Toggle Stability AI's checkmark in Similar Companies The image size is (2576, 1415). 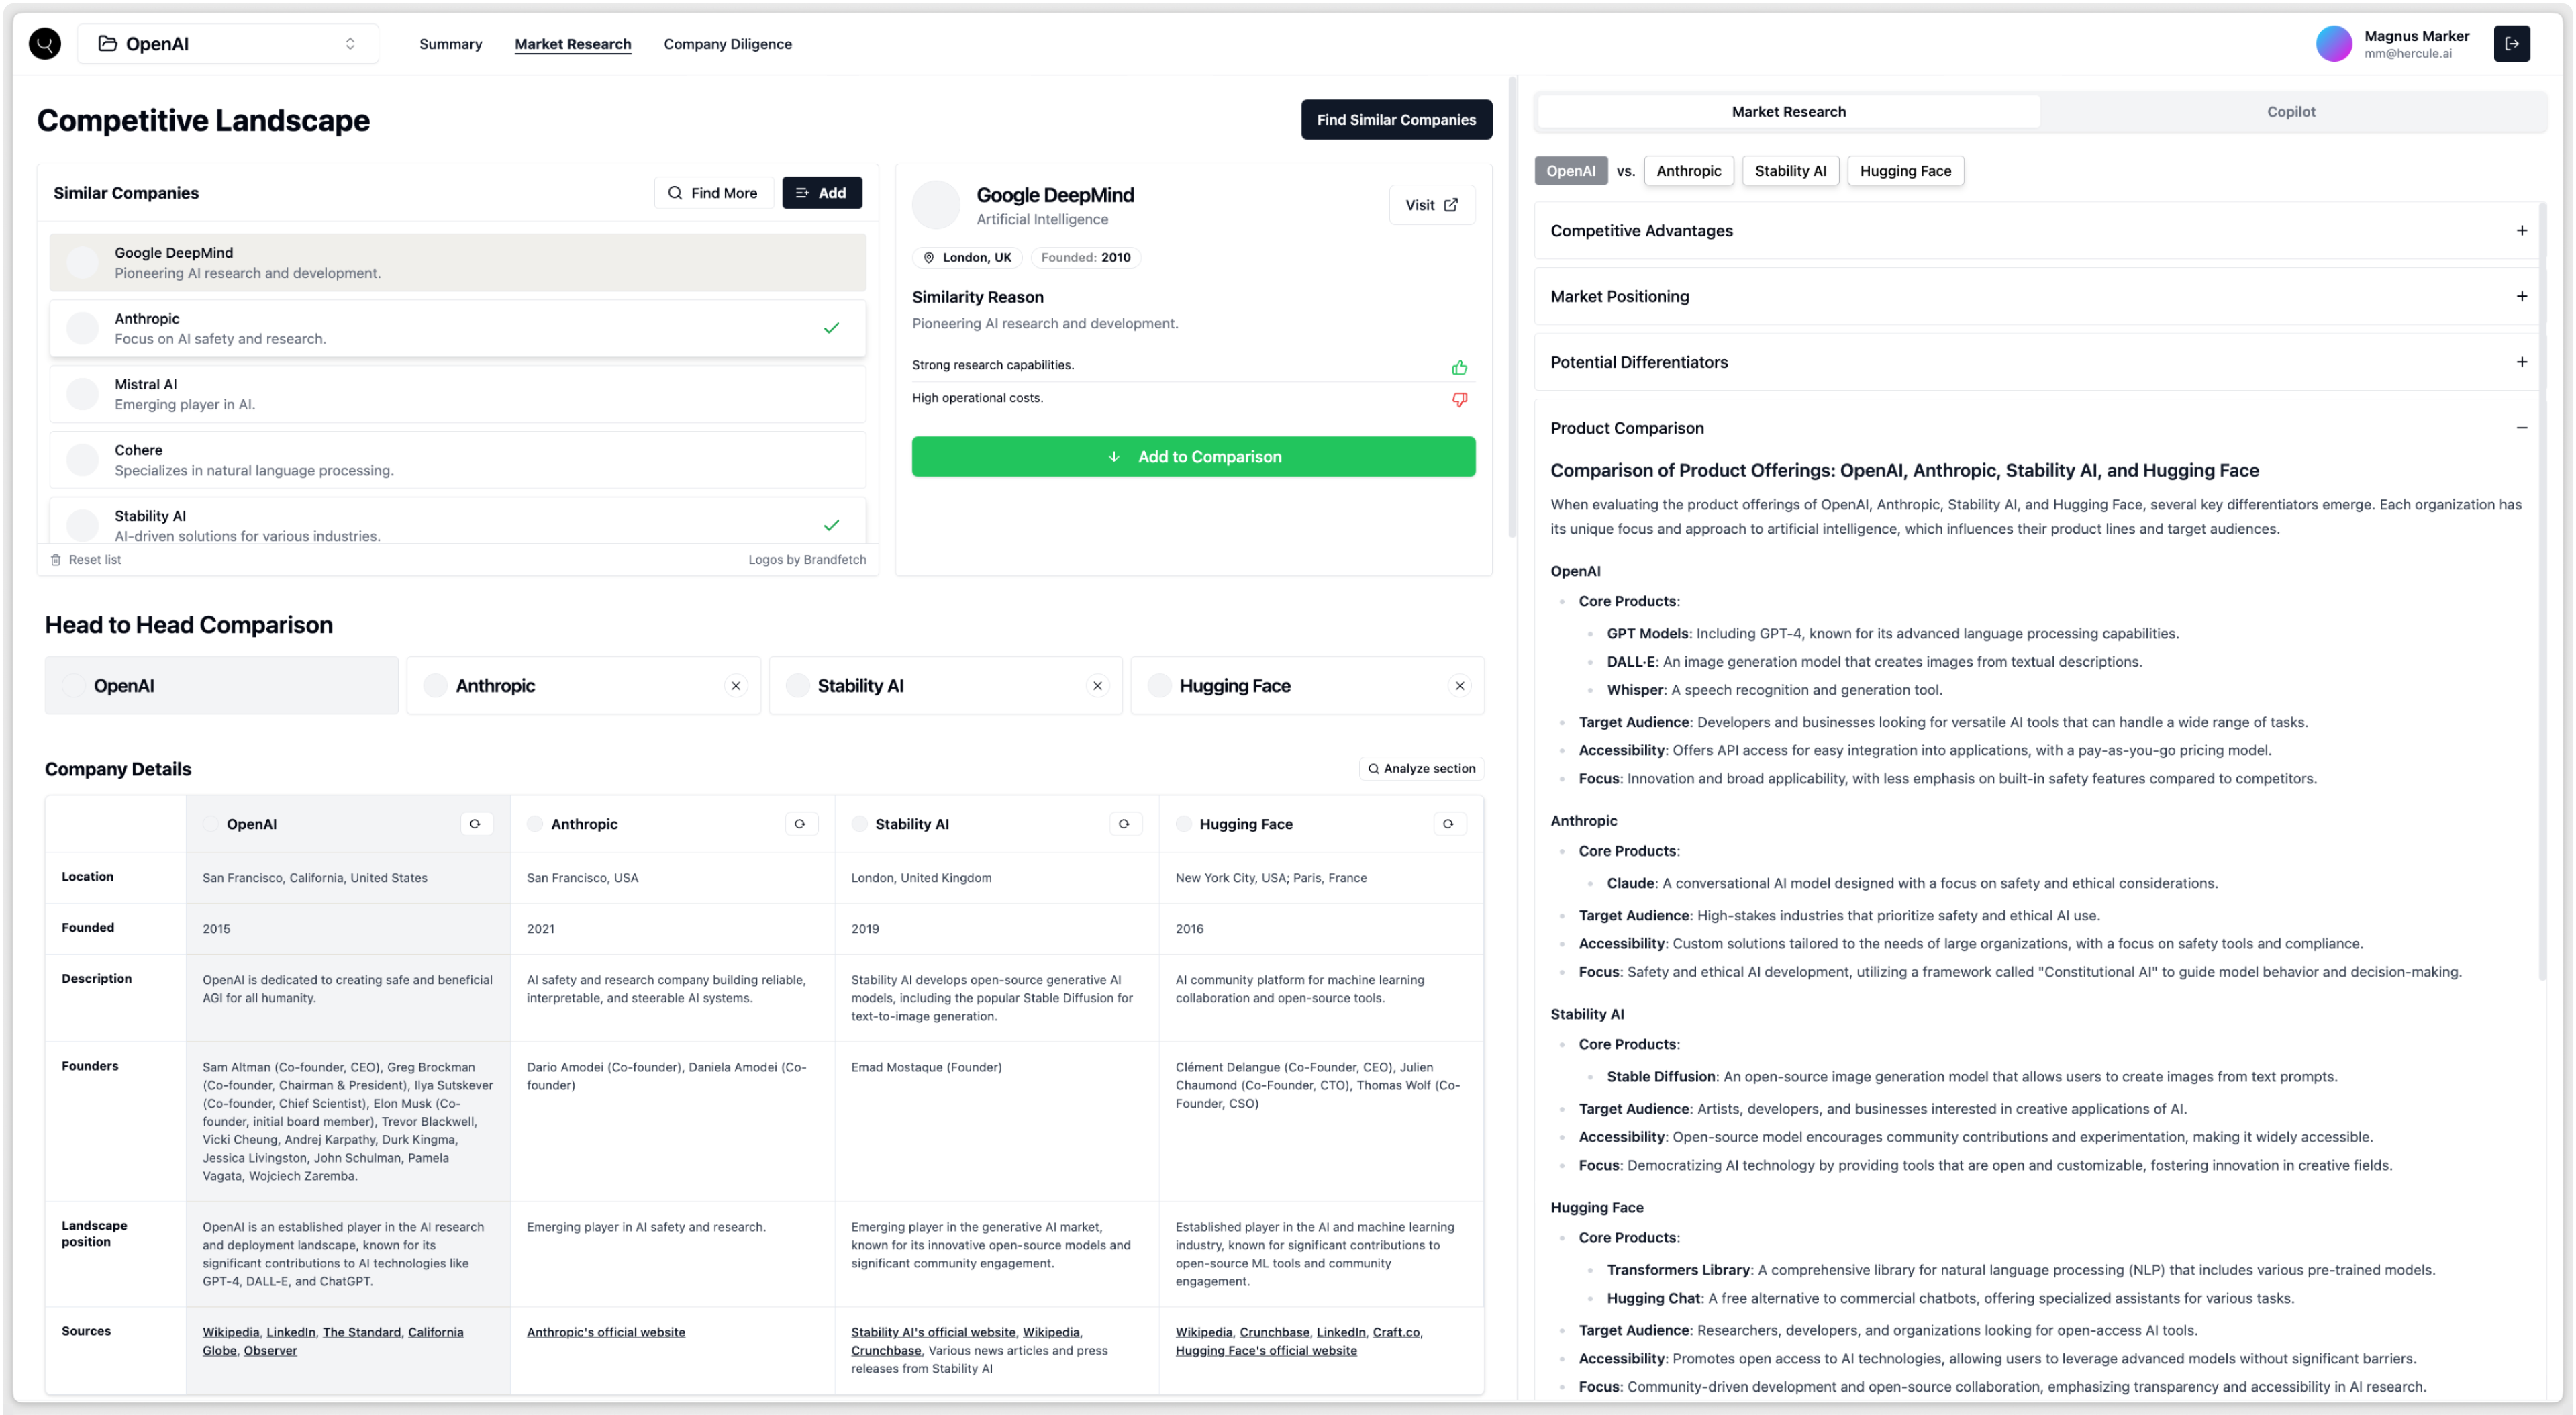[831, 524]
